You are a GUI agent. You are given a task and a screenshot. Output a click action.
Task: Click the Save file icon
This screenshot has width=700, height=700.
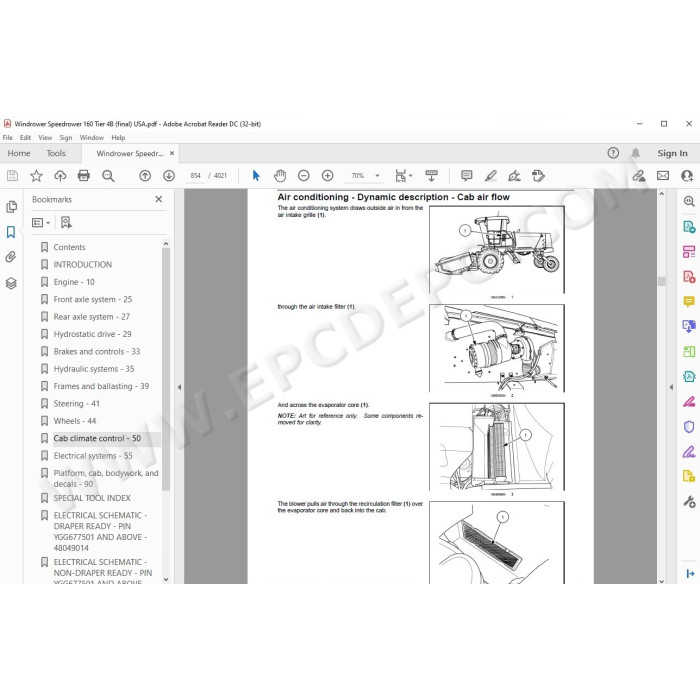tap(12, 176)
